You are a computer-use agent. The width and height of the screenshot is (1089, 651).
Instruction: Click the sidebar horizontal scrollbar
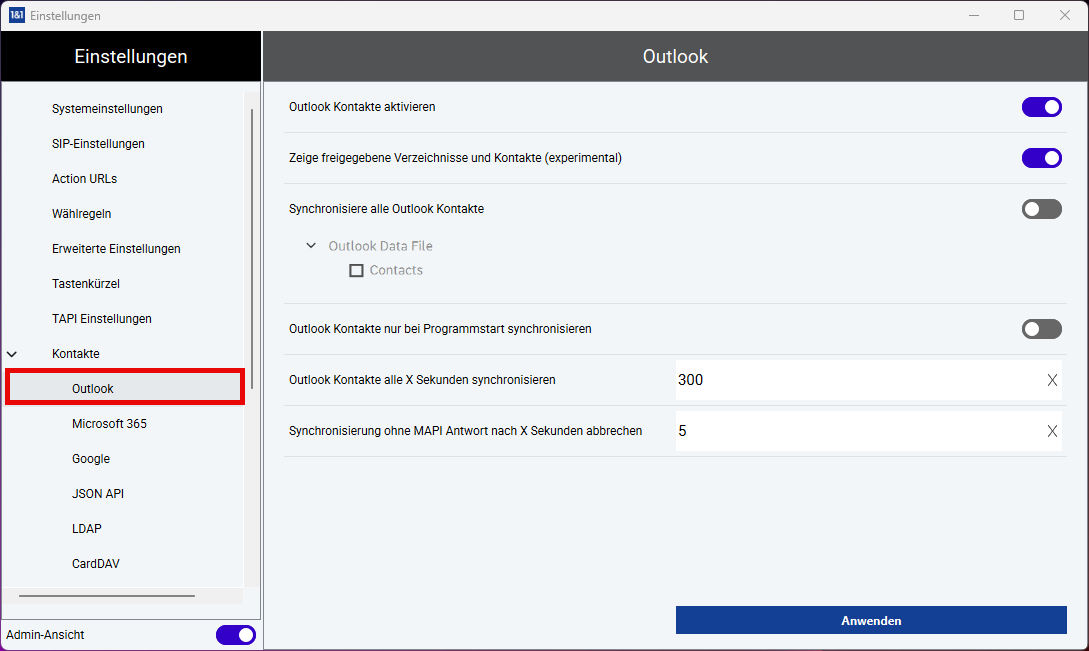pyautogui.click(x=106, y=596)
